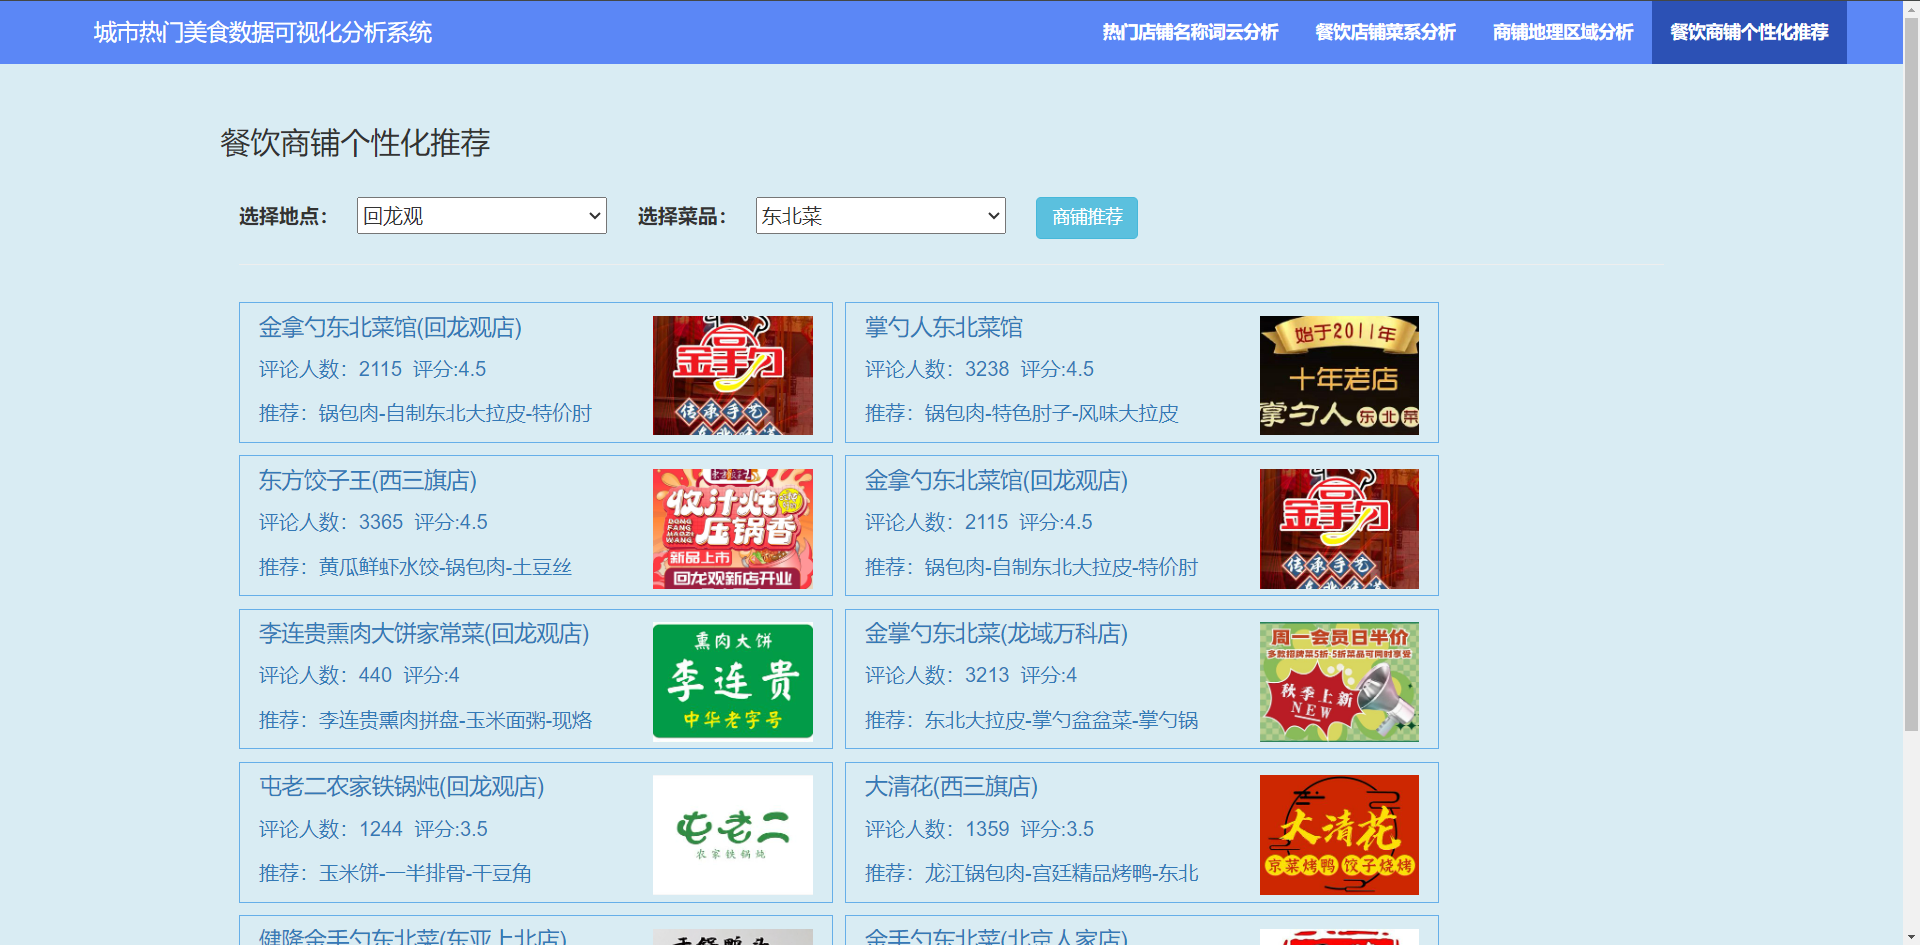Click text 评论人数：3213 评分:4
1920x945 pixels.
[x=970, y=675]
